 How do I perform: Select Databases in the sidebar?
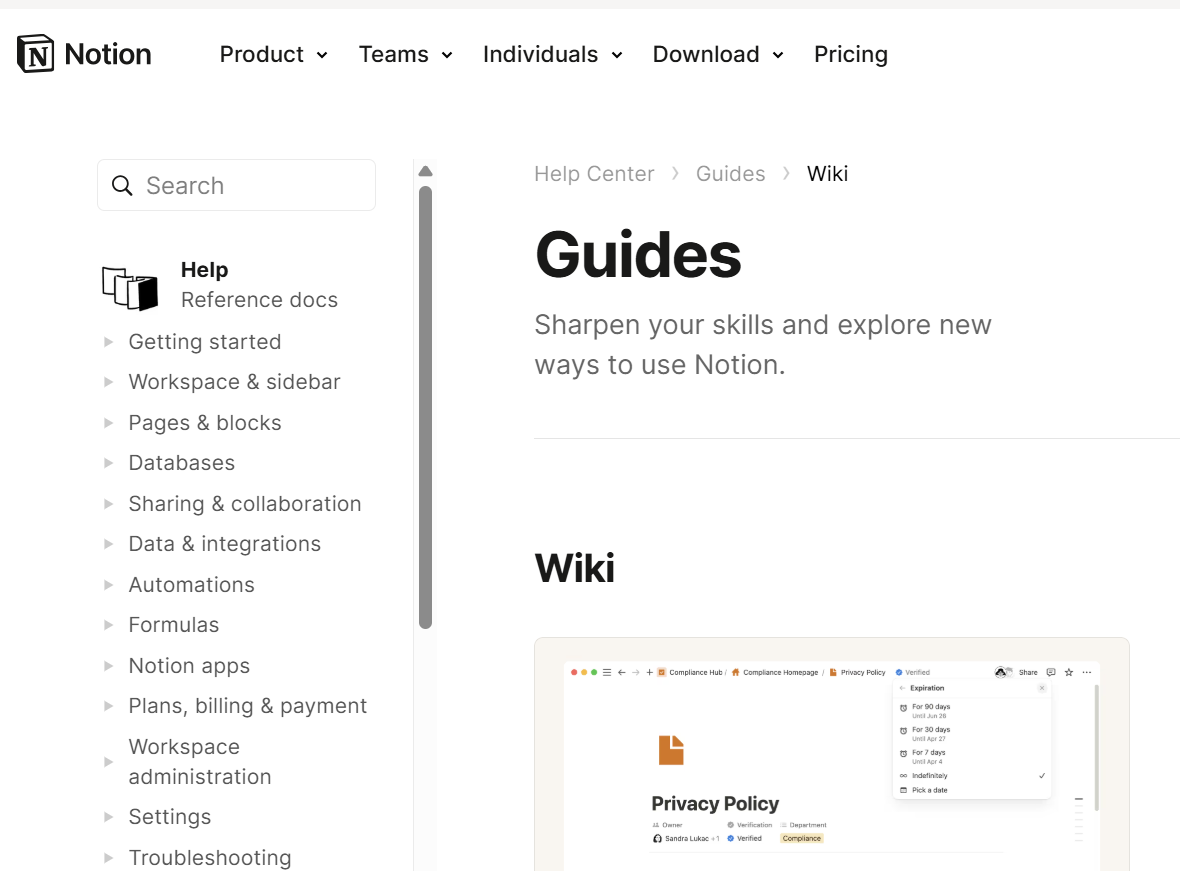click(181, 463)
